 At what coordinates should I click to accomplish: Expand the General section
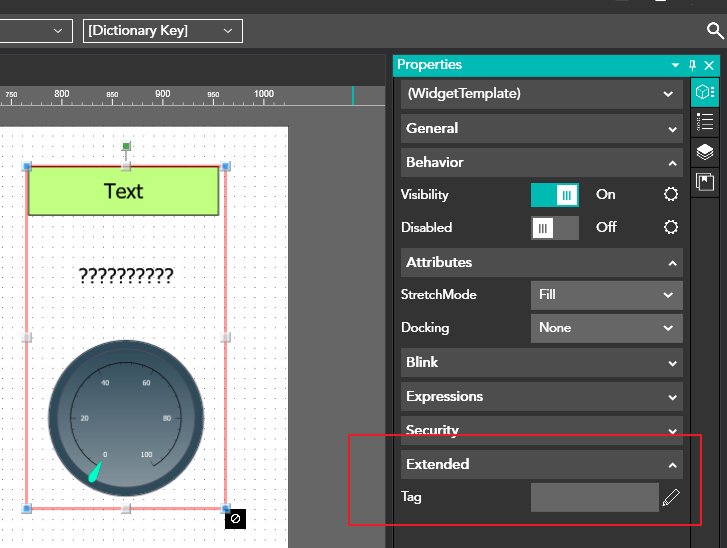coord(541,128)
